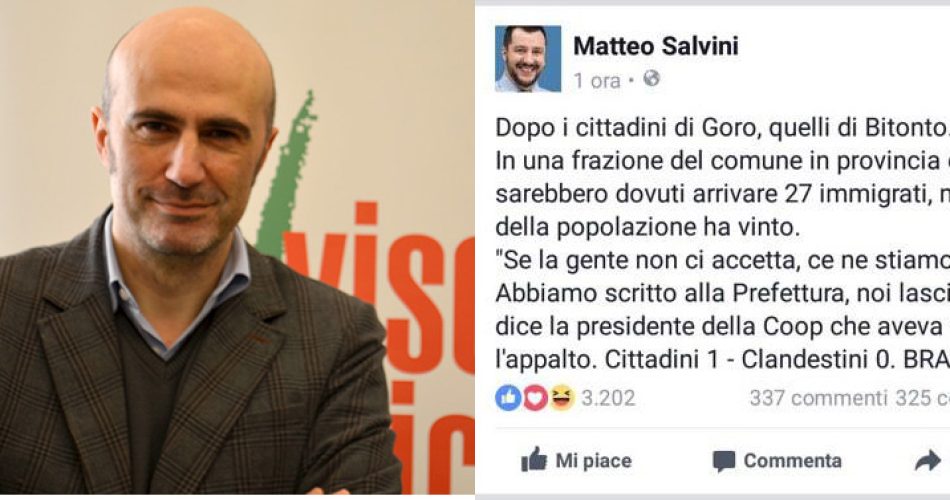Click the green logo behind the man

coord(285,176)
